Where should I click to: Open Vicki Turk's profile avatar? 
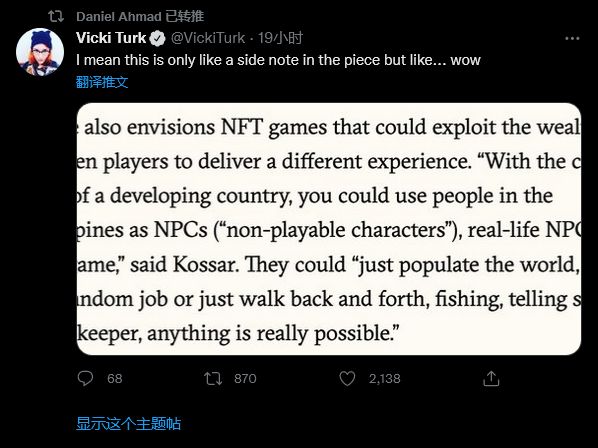pos(40,52)
